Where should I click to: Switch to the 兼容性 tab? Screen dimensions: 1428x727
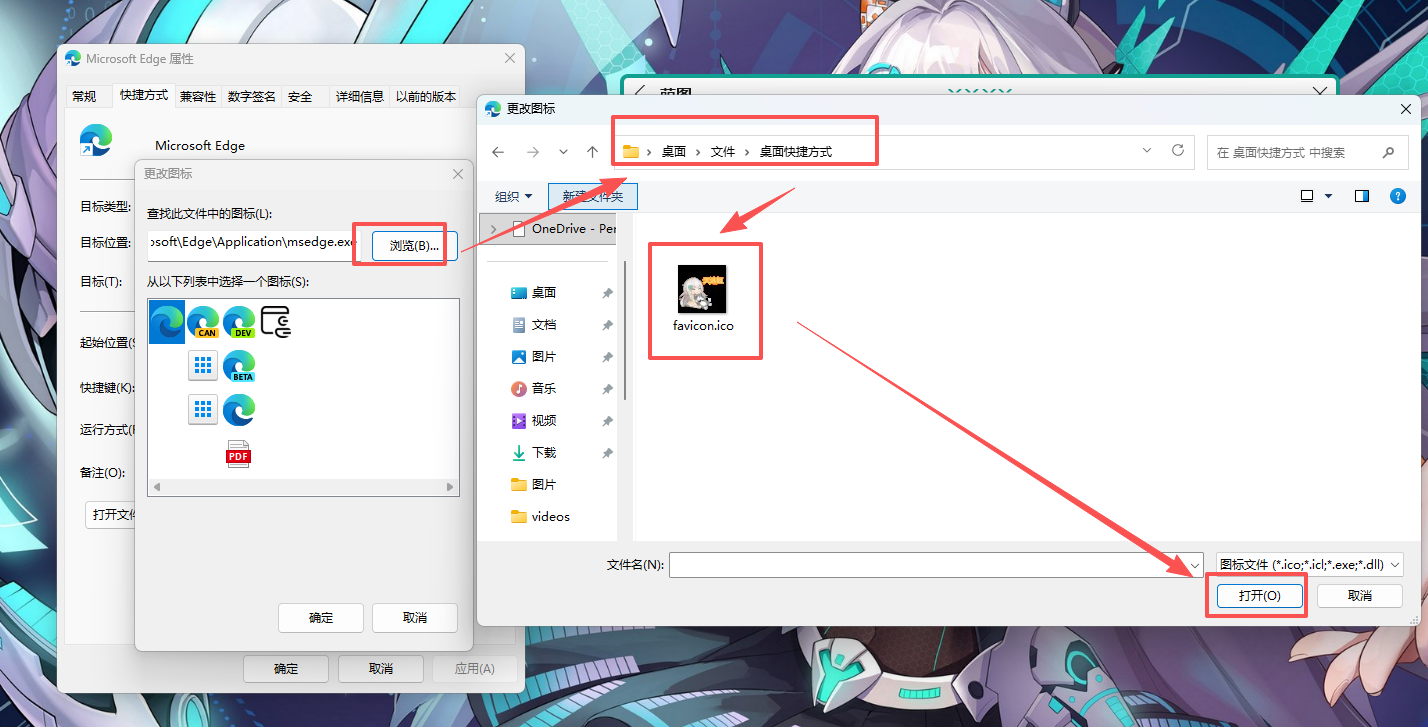(198, 96)
